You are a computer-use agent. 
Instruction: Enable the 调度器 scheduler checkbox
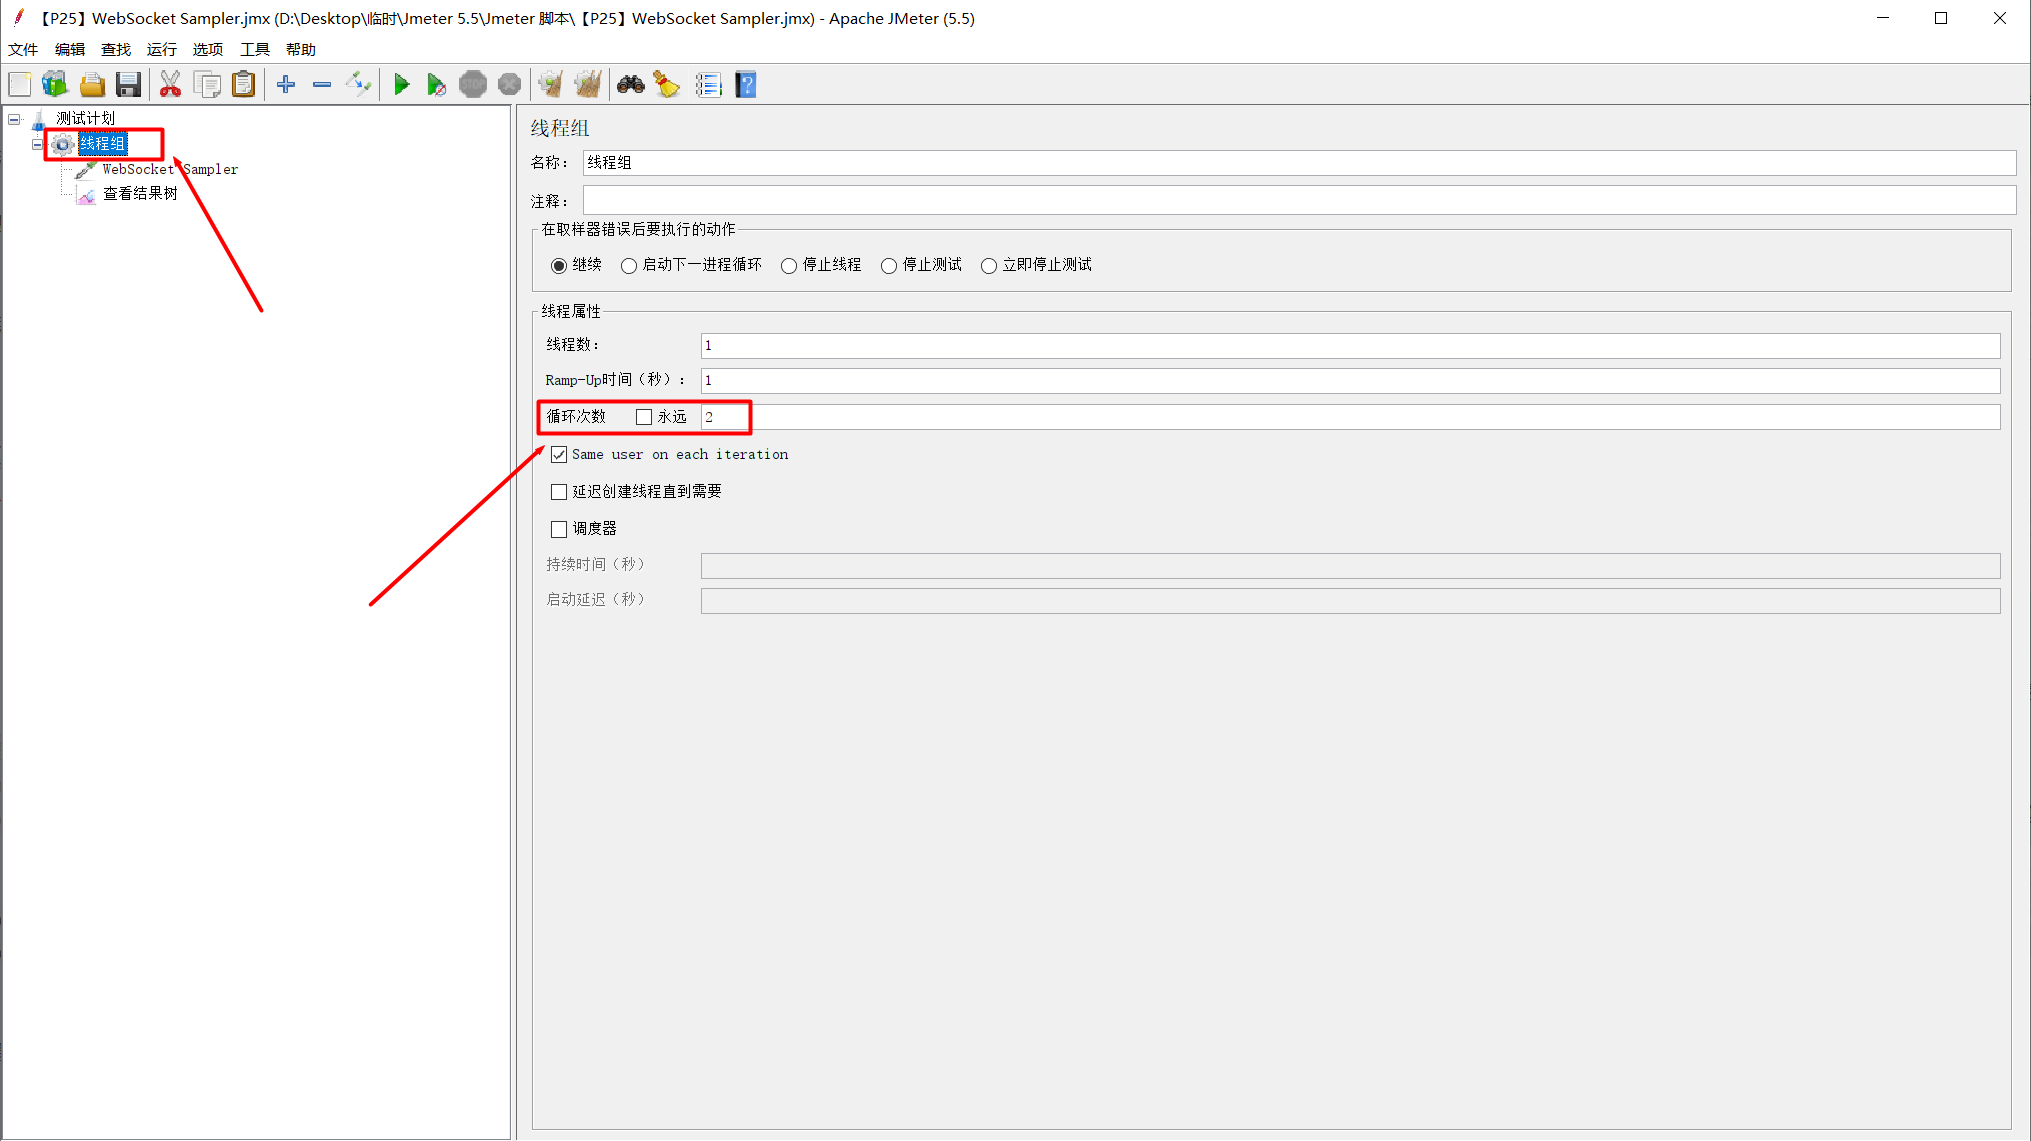tap(559, 529)
